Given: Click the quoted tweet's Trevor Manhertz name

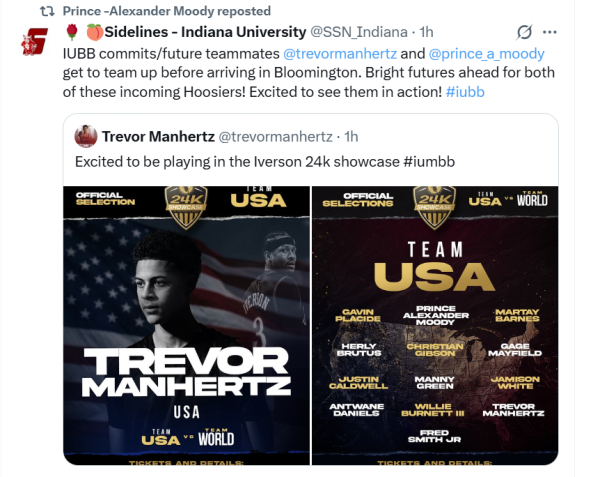Looking at the screenshot, I should 158,137.
